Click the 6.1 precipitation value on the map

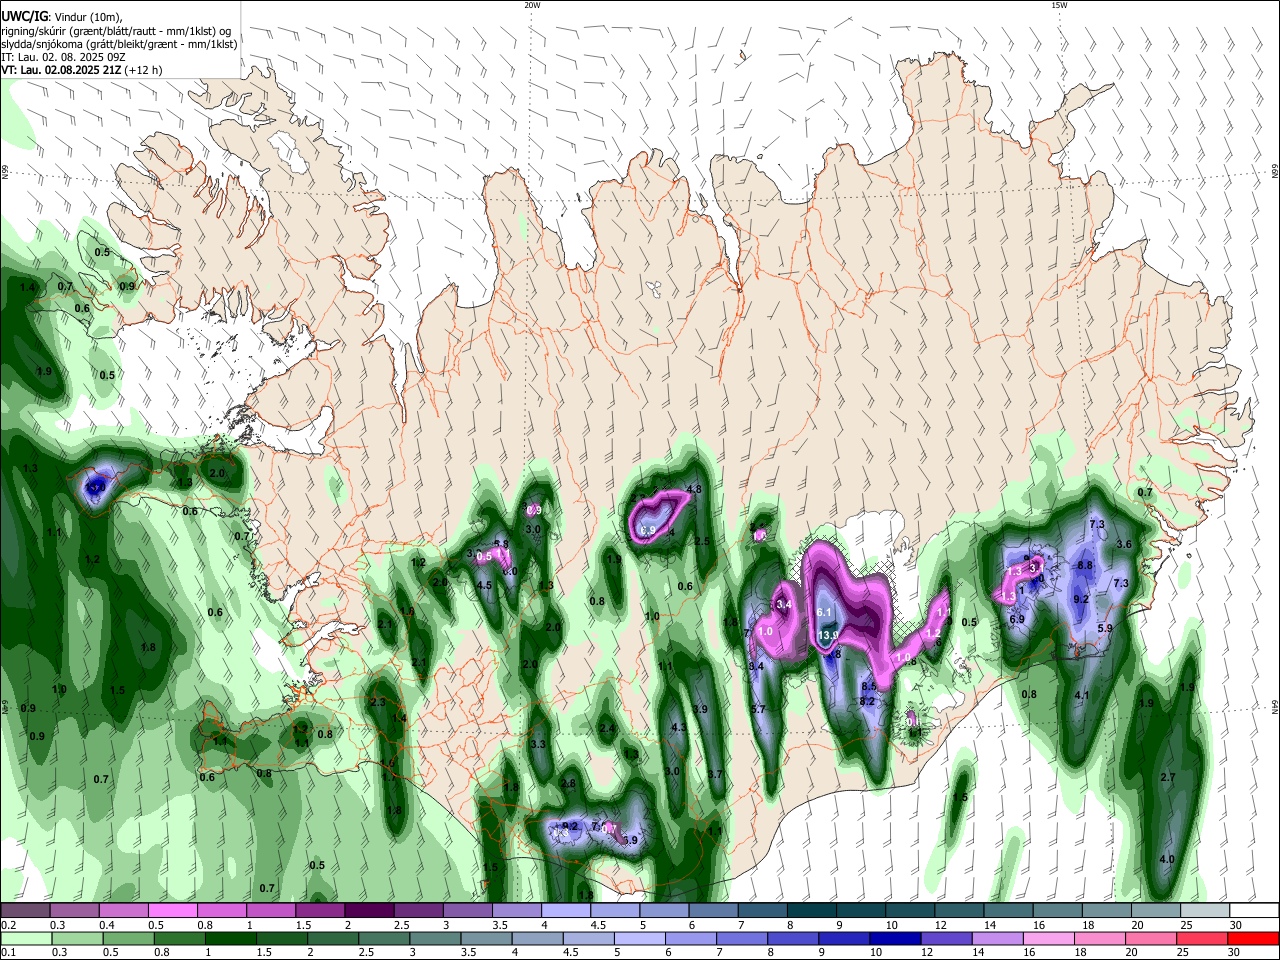click(825, 612)
